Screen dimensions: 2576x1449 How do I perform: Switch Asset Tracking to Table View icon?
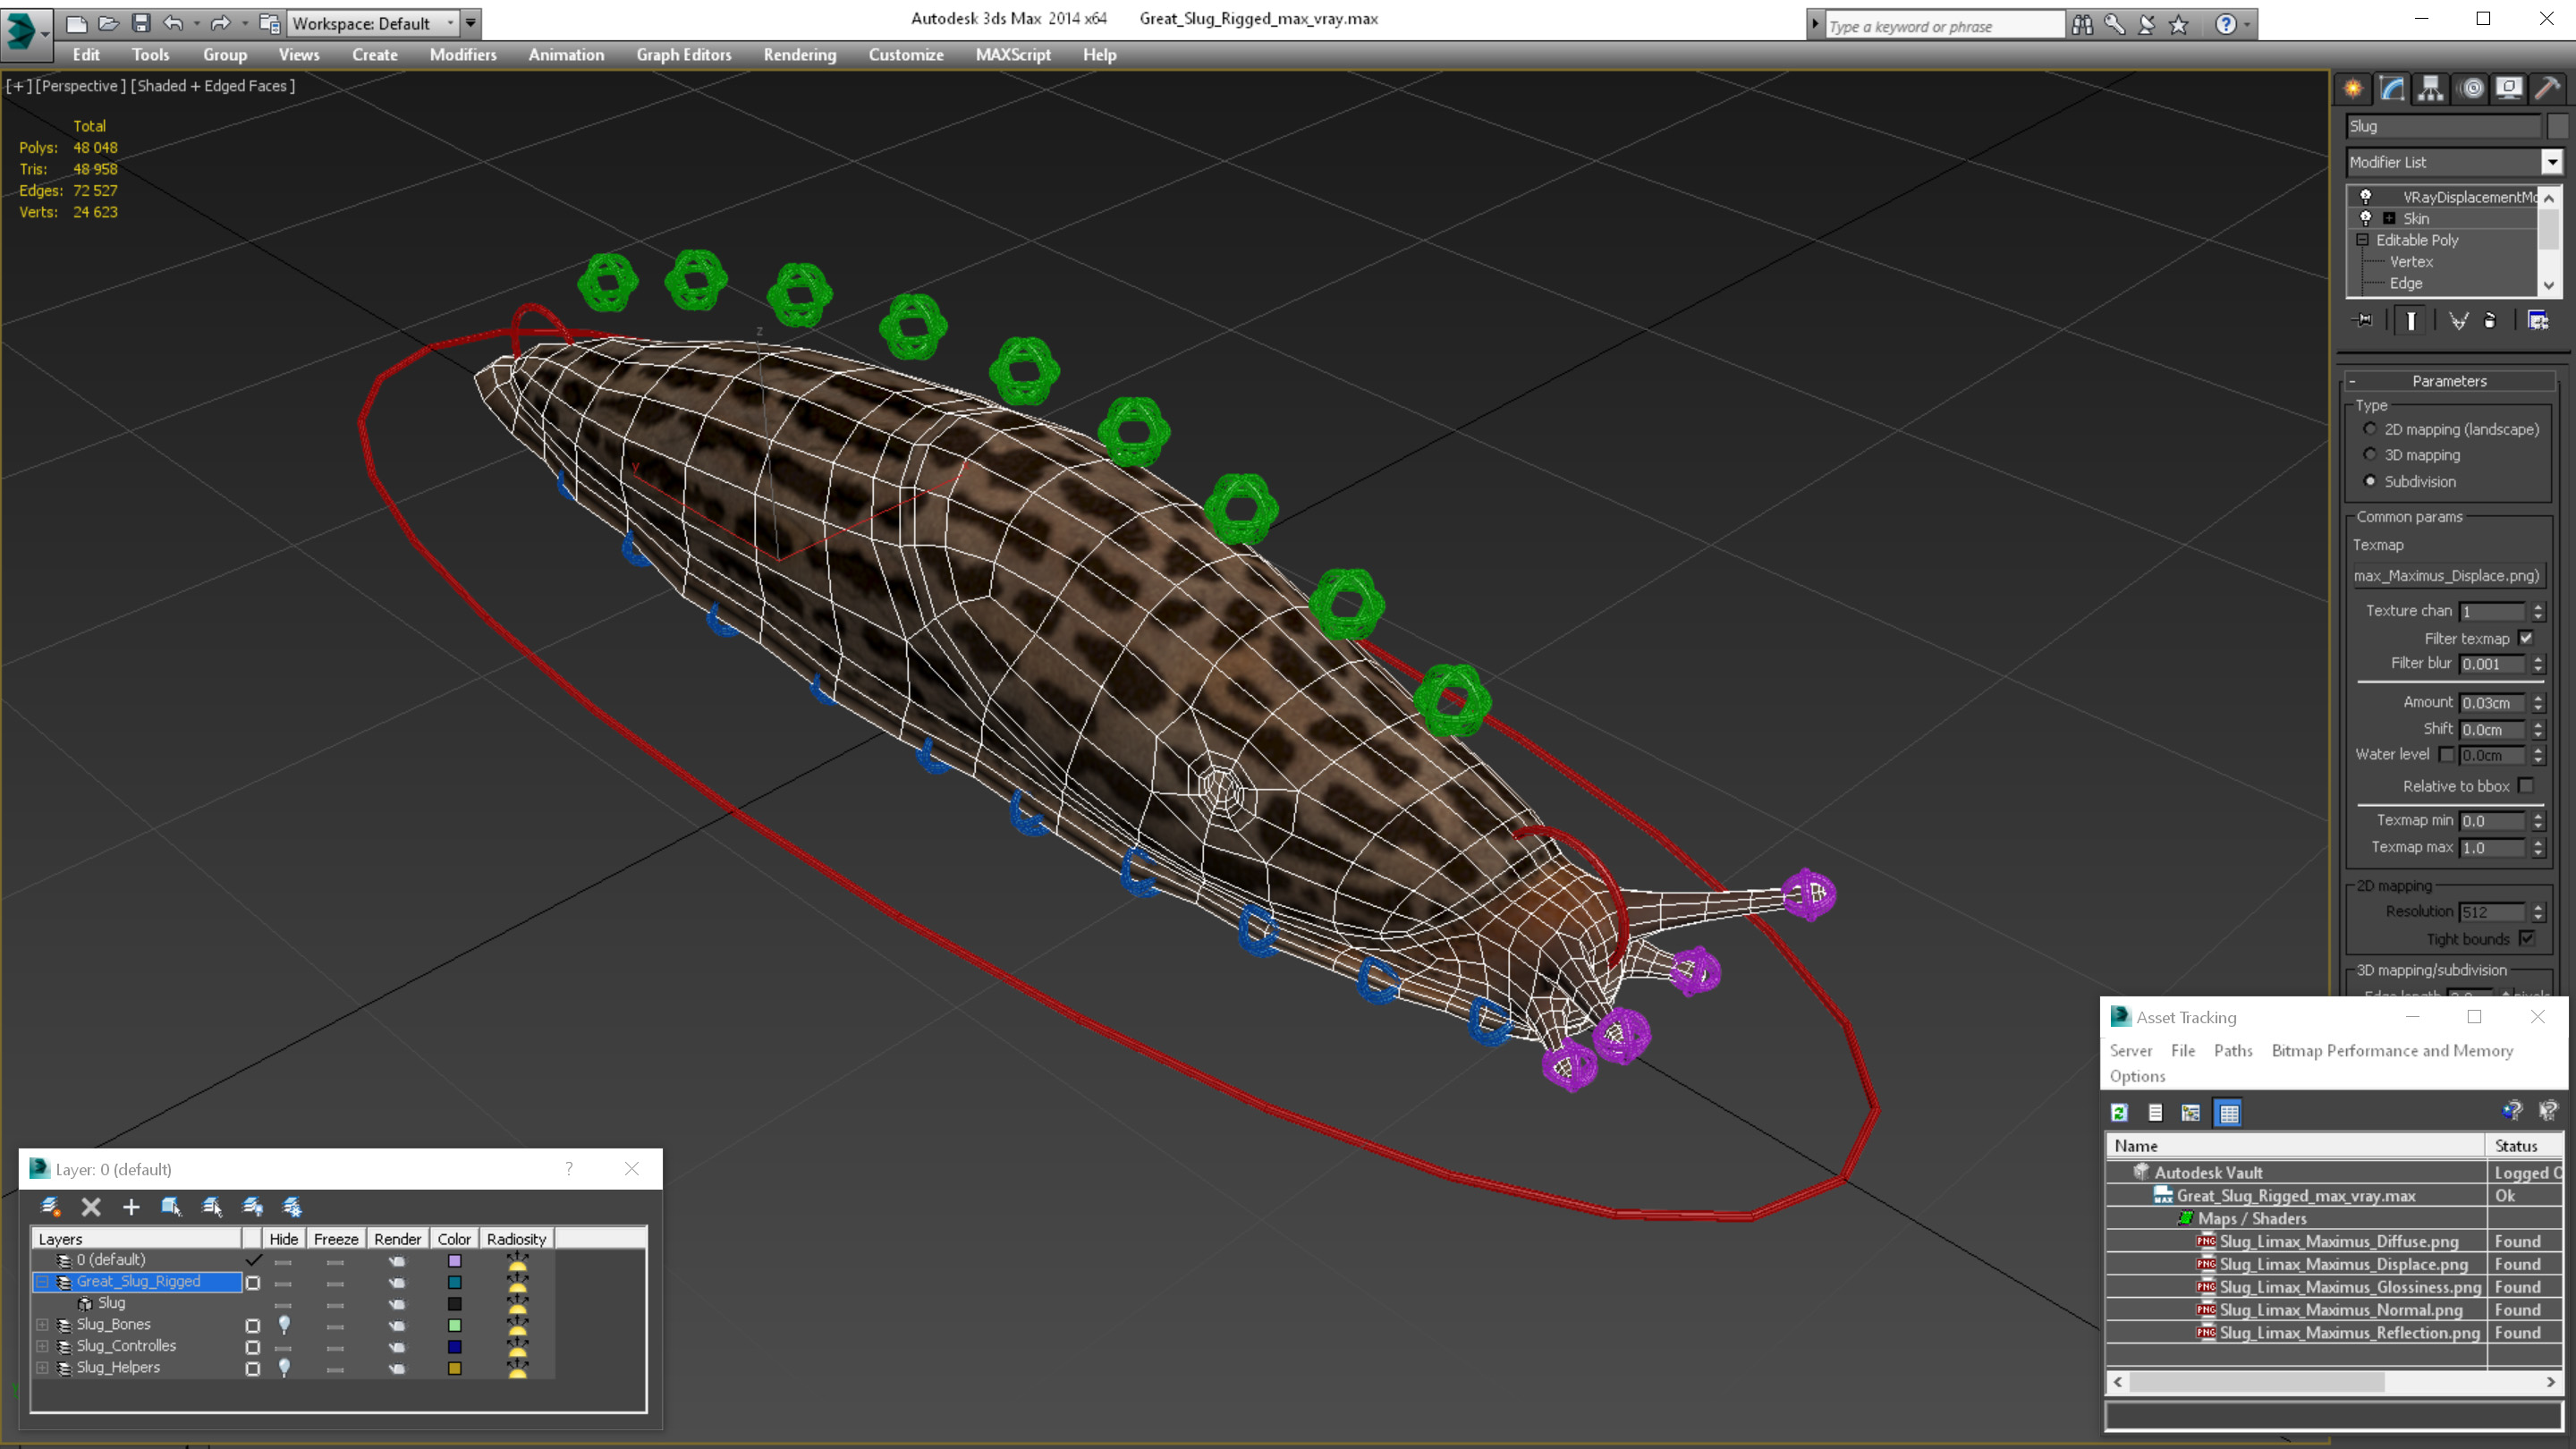click(2229, 1112)
